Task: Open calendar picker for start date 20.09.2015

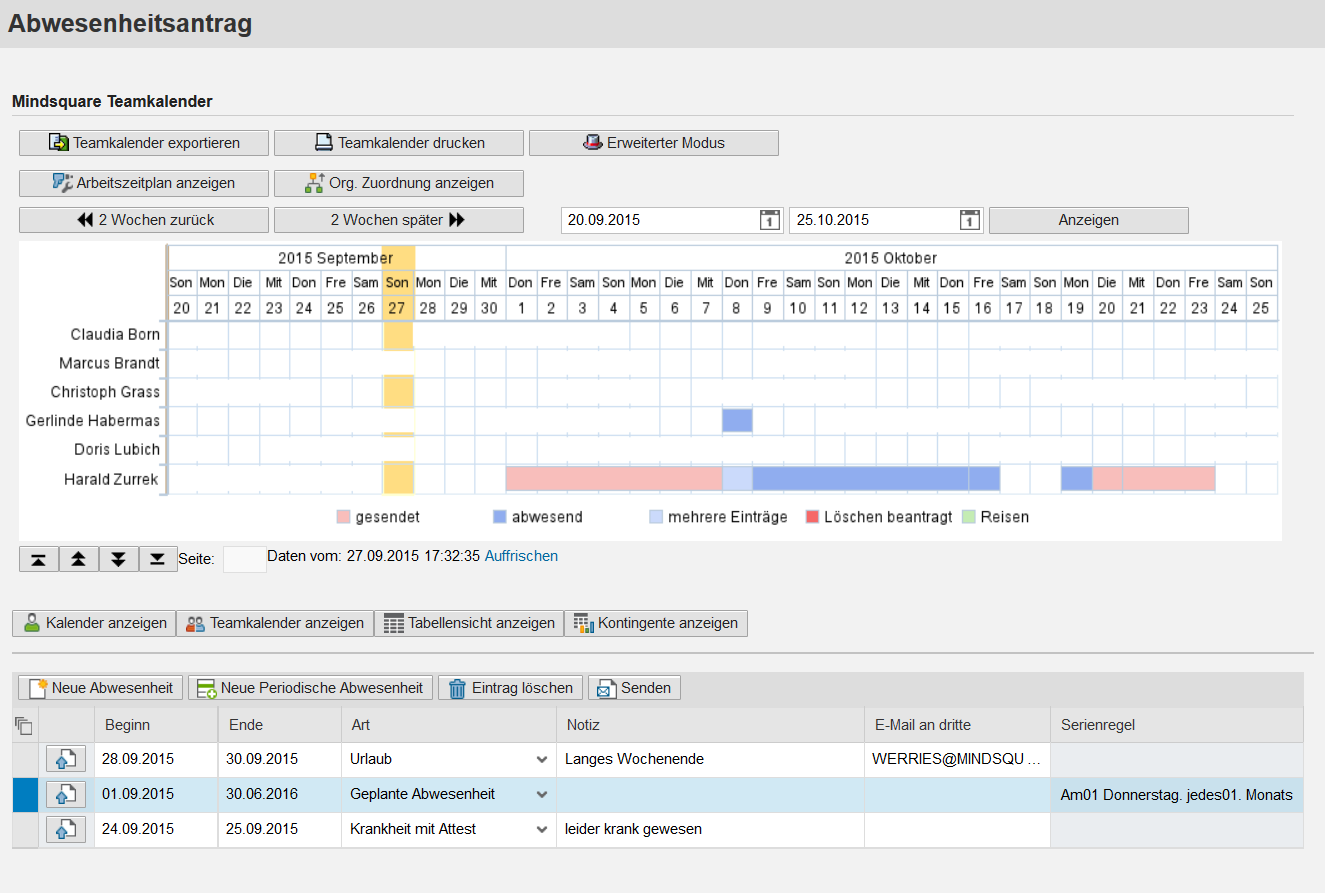Action: click(x=769, y=220)
